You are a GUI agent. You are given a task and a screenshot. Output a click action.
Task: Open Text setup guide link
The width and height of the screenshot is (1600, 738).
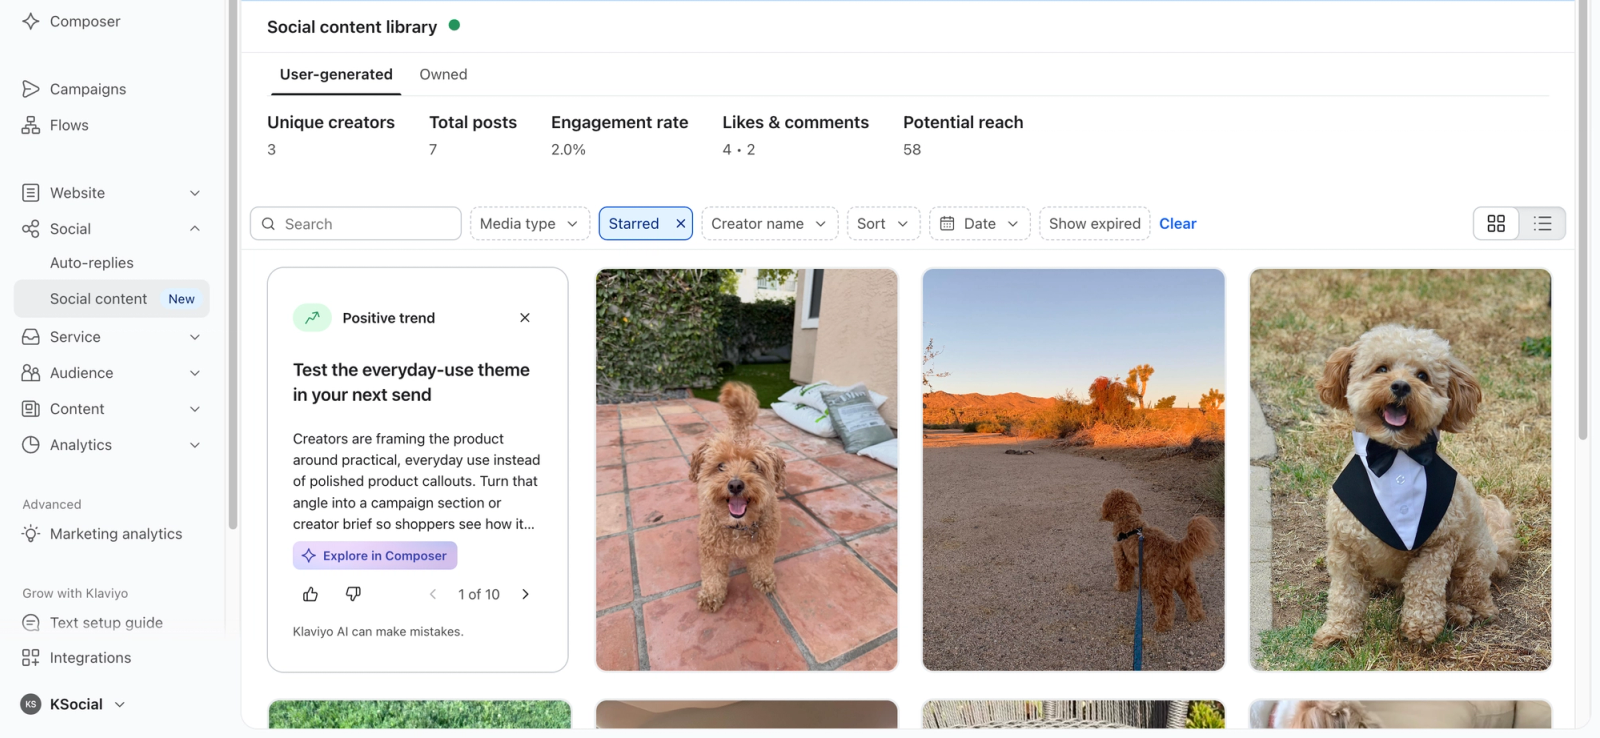pos(106,622)
